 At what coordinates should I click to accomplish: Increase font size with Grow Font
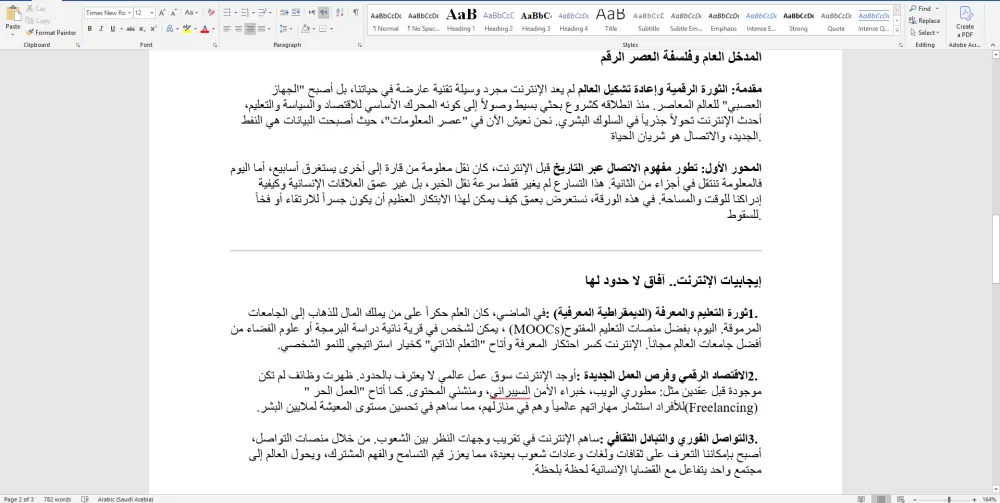coord(162,13)
